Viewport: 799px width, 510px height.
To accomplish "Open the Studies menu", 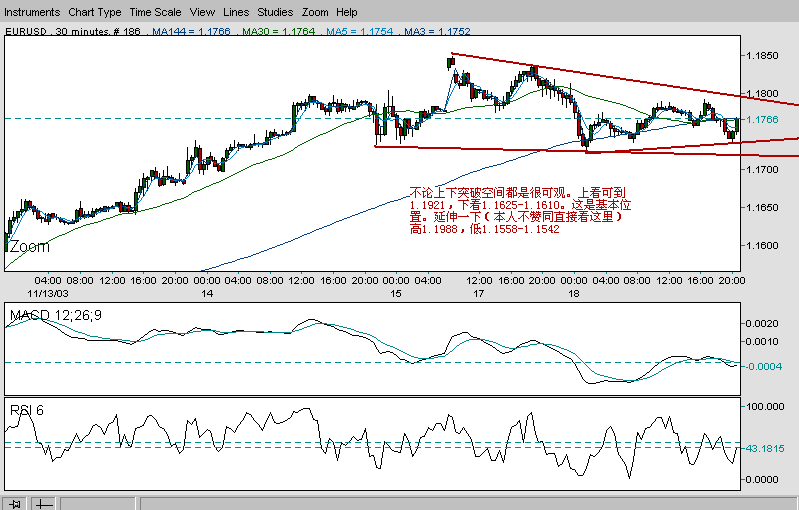I will coord(275,12).
